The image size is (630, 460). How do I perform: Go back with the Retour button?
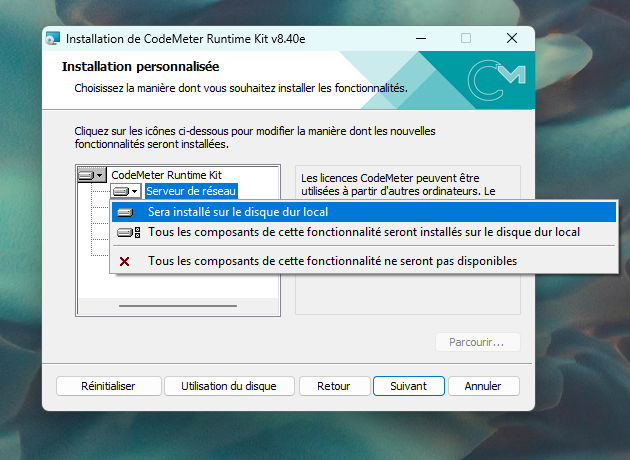point(334,386)
